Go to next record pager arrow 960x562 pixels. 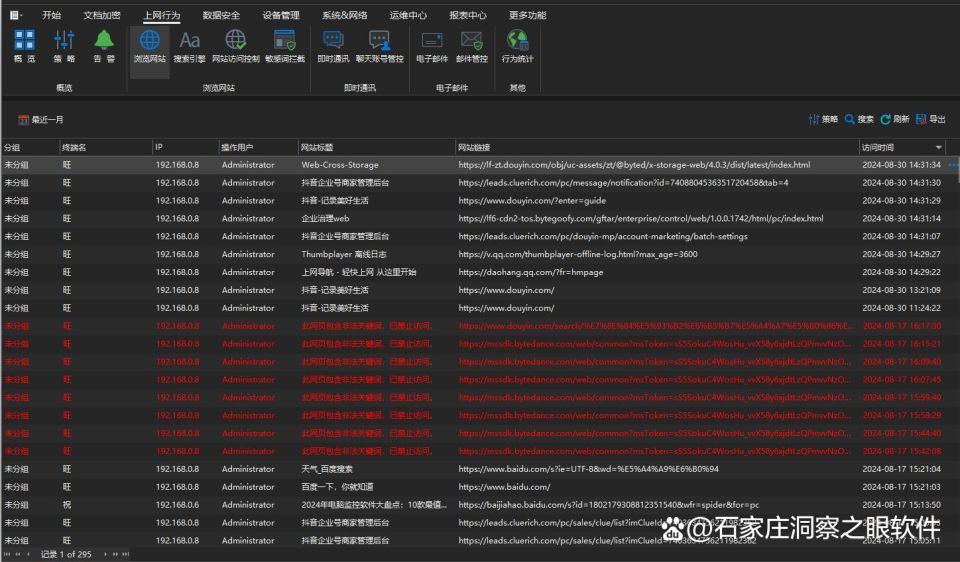105,554
